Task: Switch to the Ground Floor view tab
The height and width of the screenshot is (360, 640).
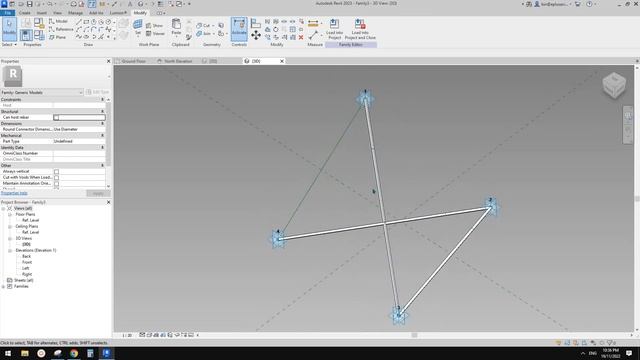Action: click(133, 61)
